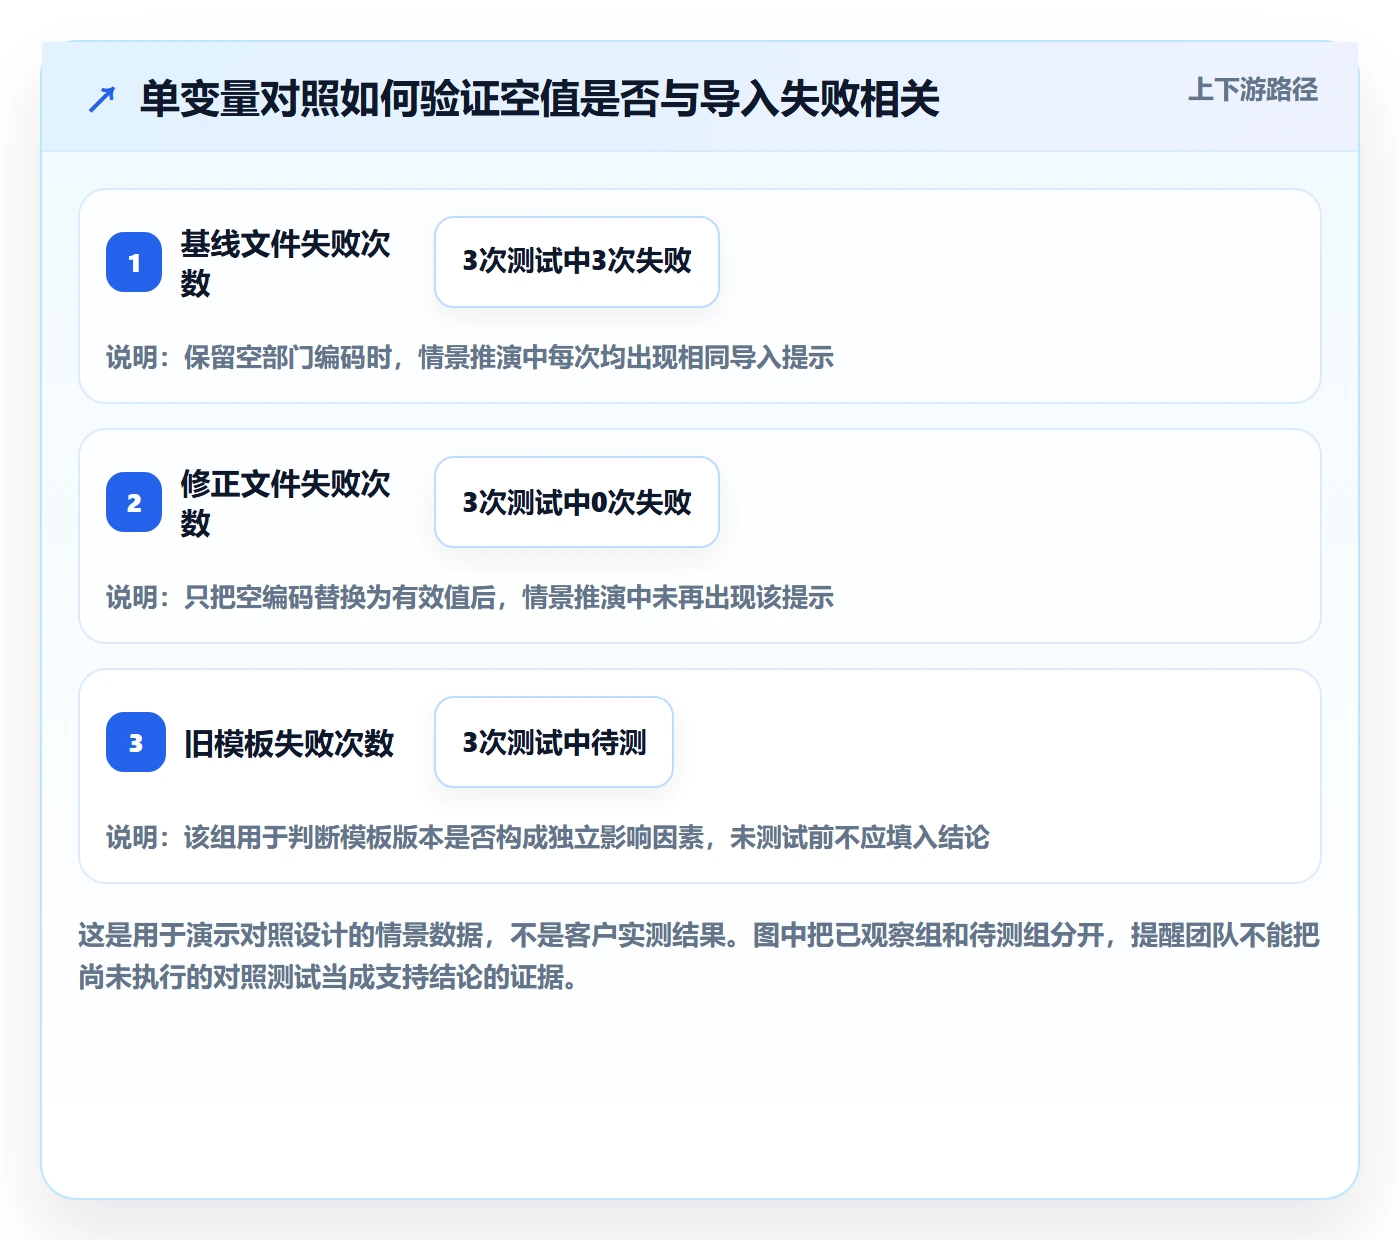Select the step 1 number badge
Image resolution: width=1400 pixels, height=1240 pixels.
coord(134,262)
